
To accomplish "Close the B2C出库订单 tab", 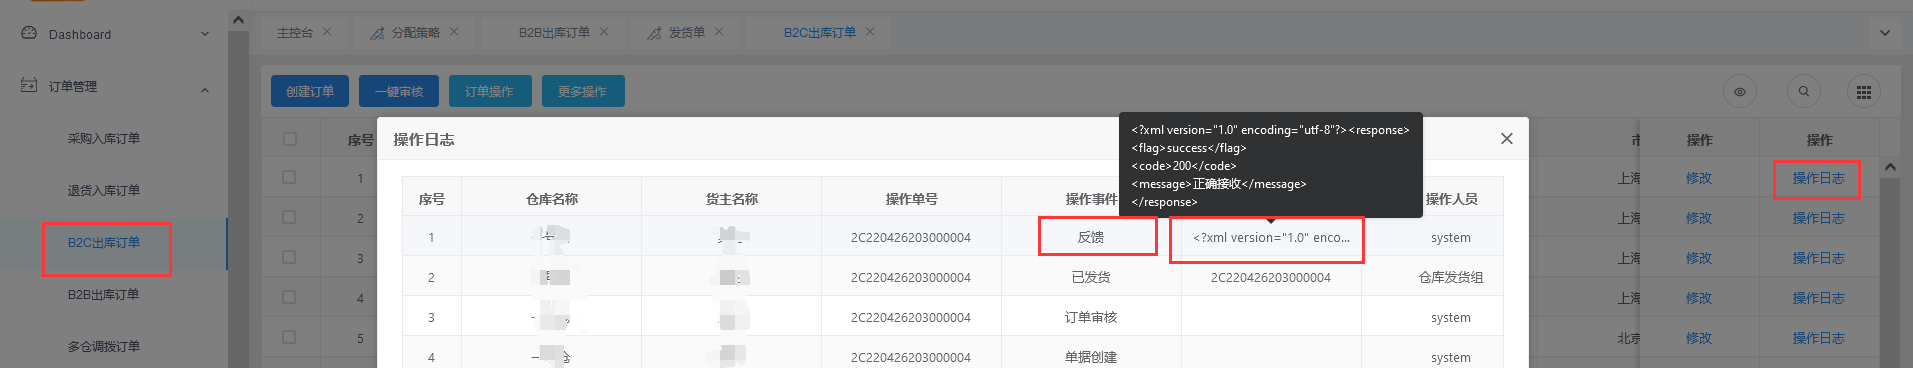I will point(870,32).
